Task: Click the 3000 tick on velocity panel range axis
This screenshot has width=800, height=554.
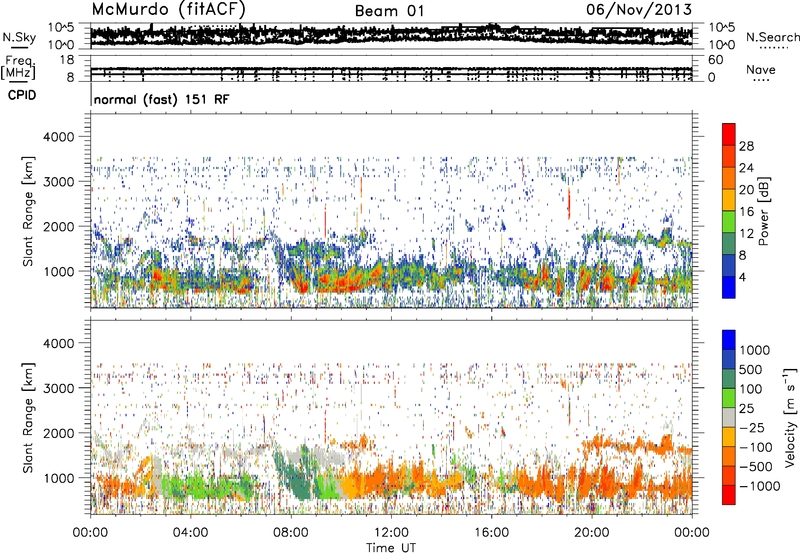Action: click(x=59, y=388)
